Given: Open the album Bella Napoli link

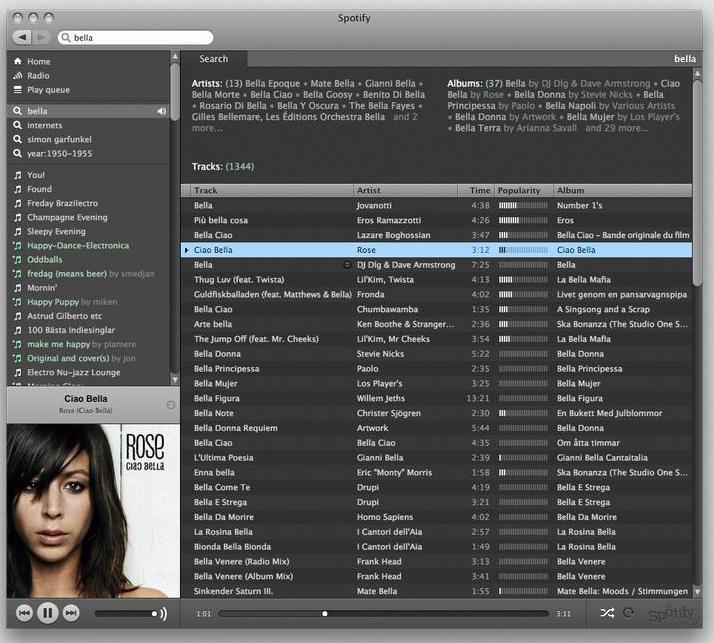Looking at the screenshot, I should tap(570, 106).
